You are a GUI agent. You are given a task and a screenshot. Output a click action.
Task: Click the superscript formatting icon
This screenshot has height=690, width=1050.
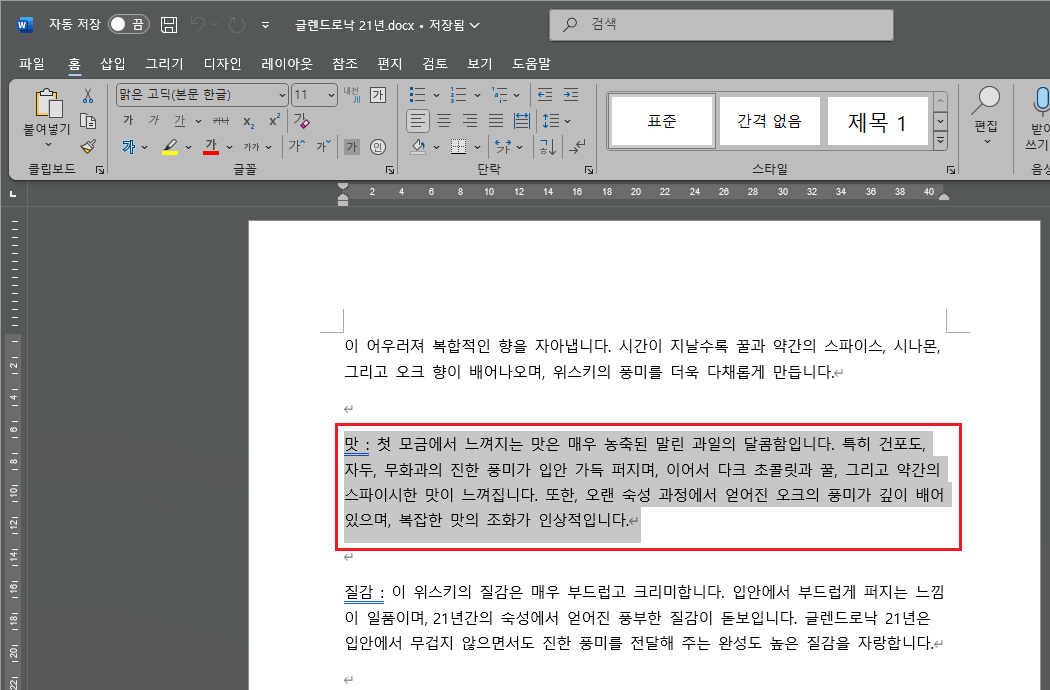pyautogui.click(x=275, y=120)
